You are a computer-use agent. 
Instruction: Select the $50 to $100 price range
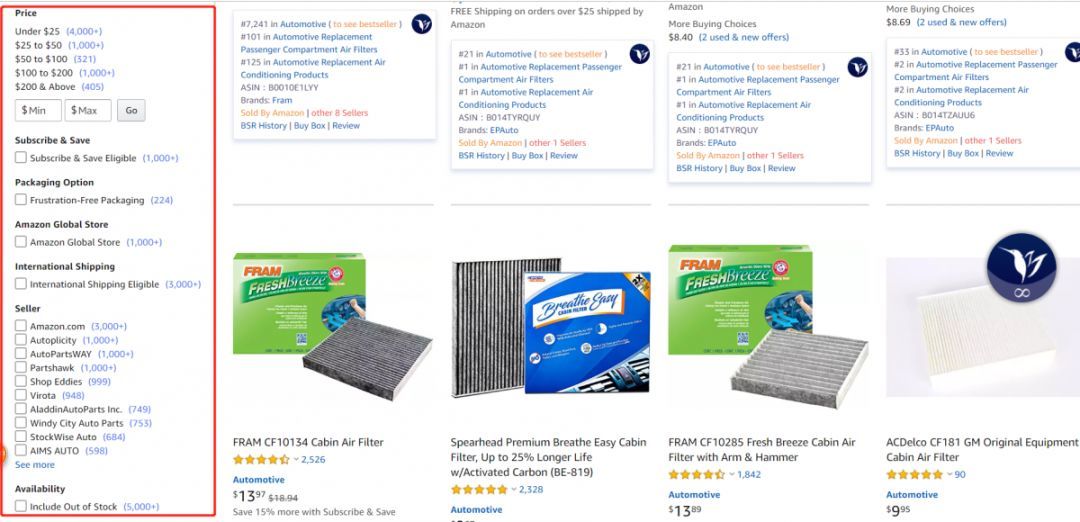click(x=41, y=59)
